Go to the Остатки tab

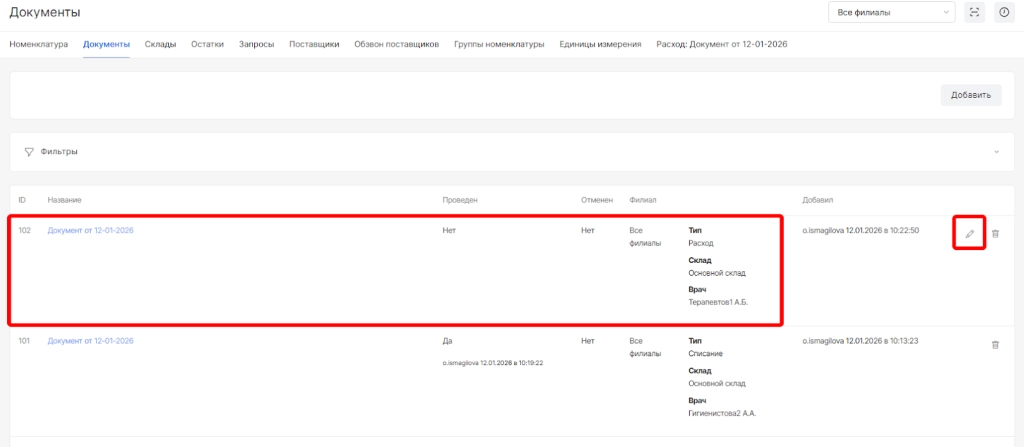(207, 44)
